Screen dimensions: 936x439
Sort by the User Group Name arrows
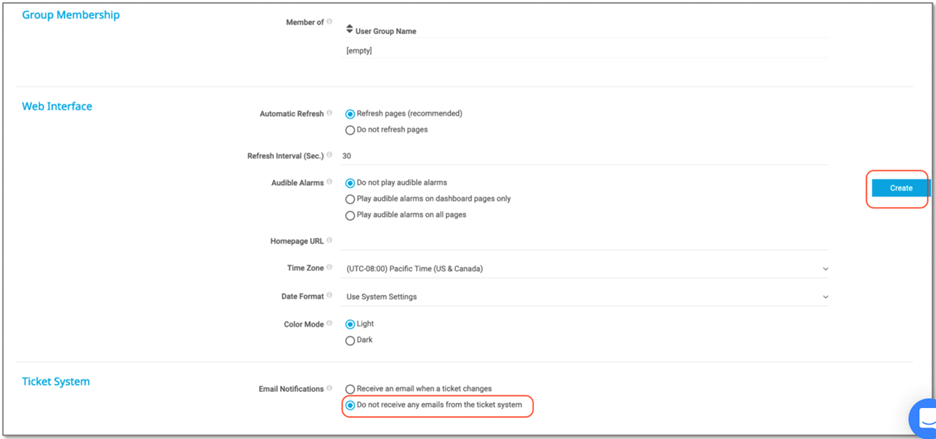point(350,30)
